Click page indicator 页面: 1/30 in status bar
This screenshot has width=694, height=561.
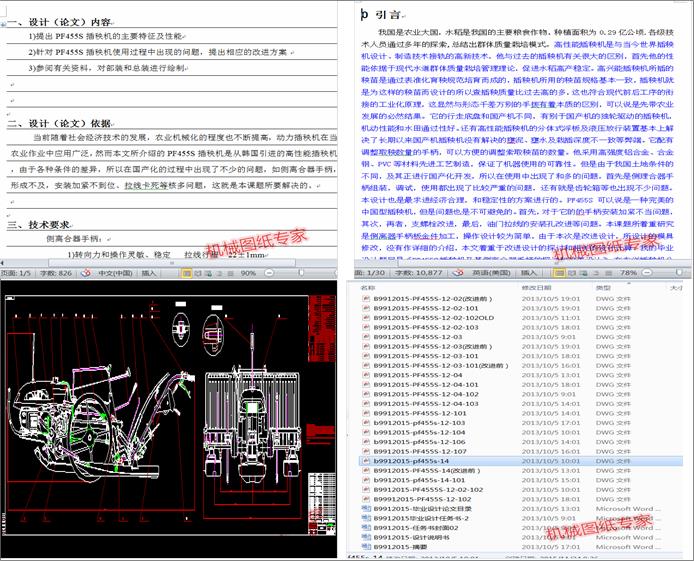tap(368, 272)
